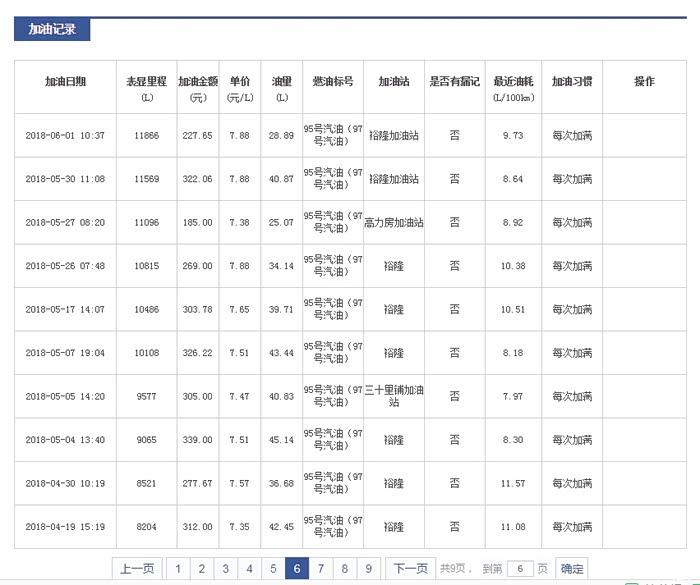Image resolution: width=700 pixels, height=585 pixels.
Task: Jump to page 1 in pagination
Action: [178, 569]
